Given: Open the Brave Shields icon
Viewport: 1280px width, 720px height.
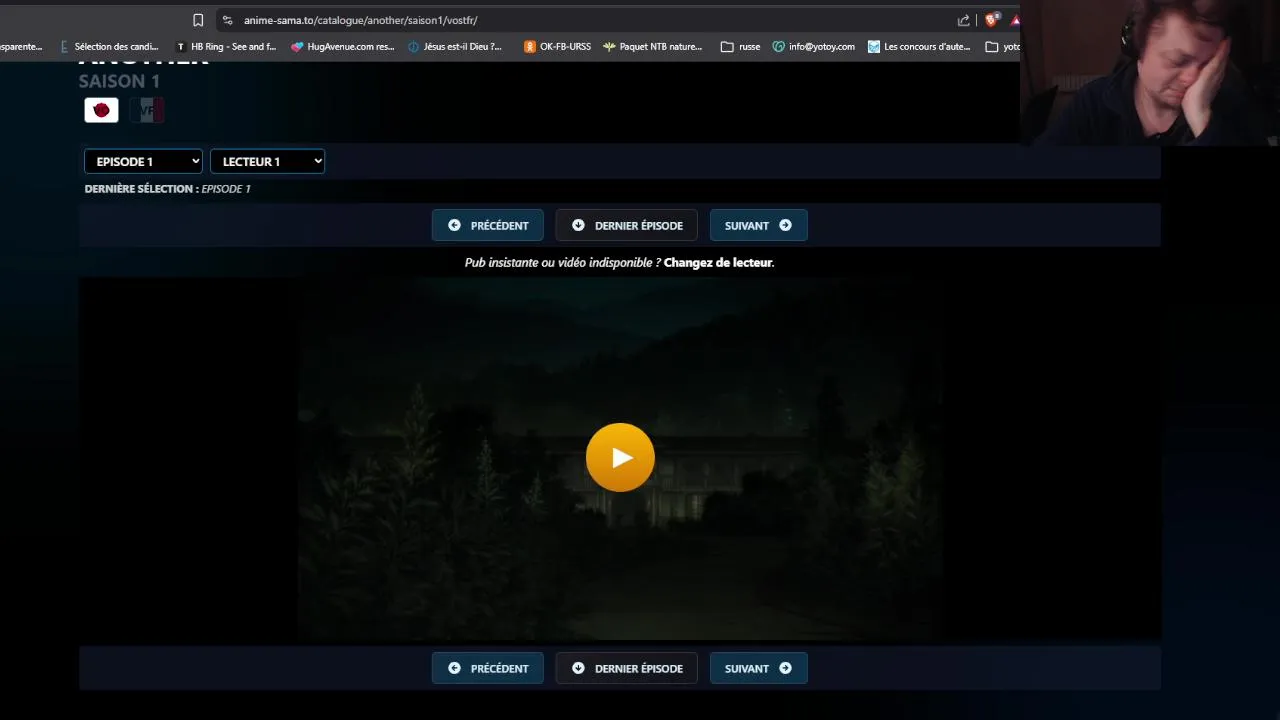Looking at the screenshot, I should pos(991,20).
